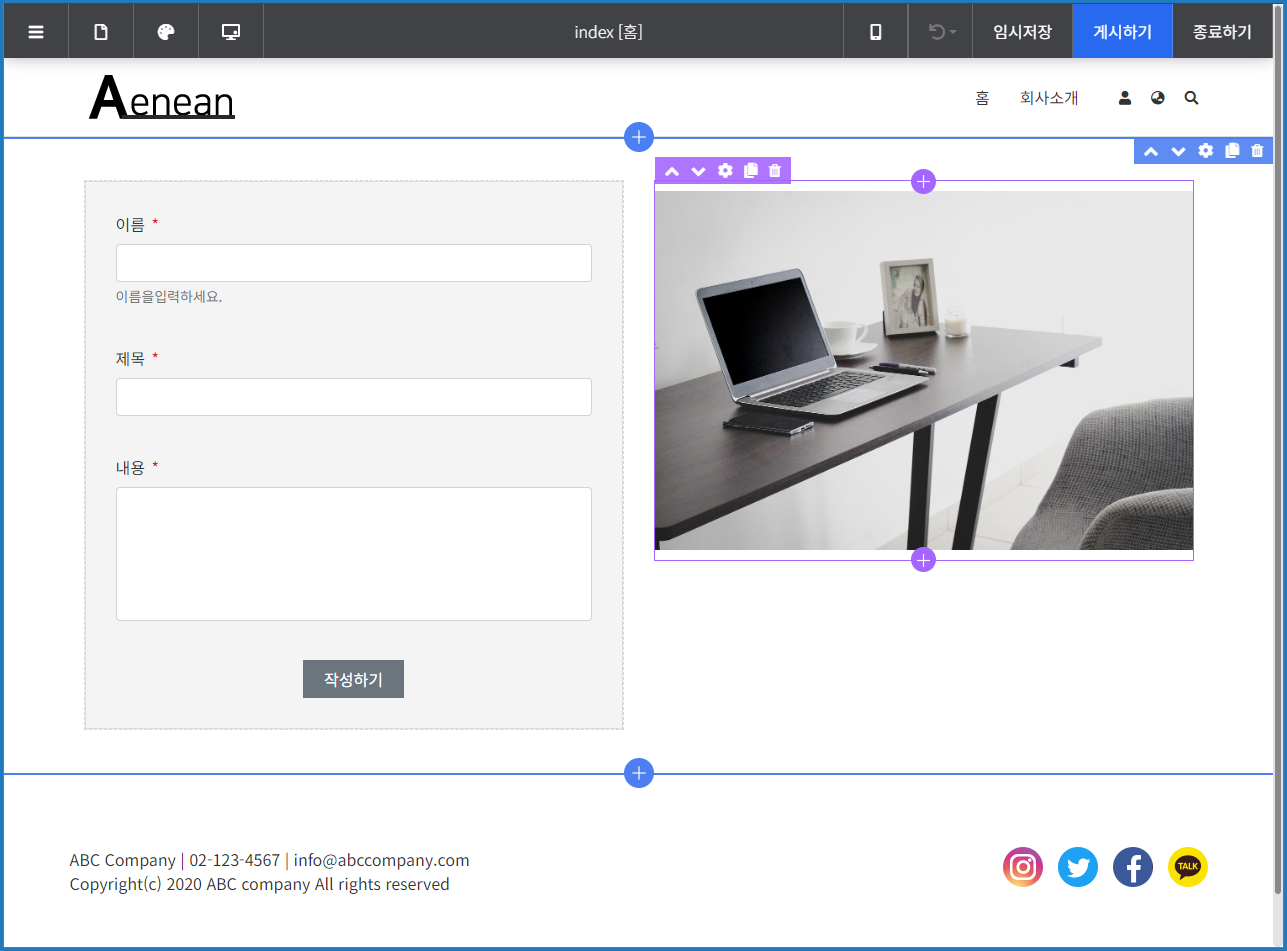Open the hamburger menu in the editor toolbar
This screenshot has width=1287, height=951.
36,31
